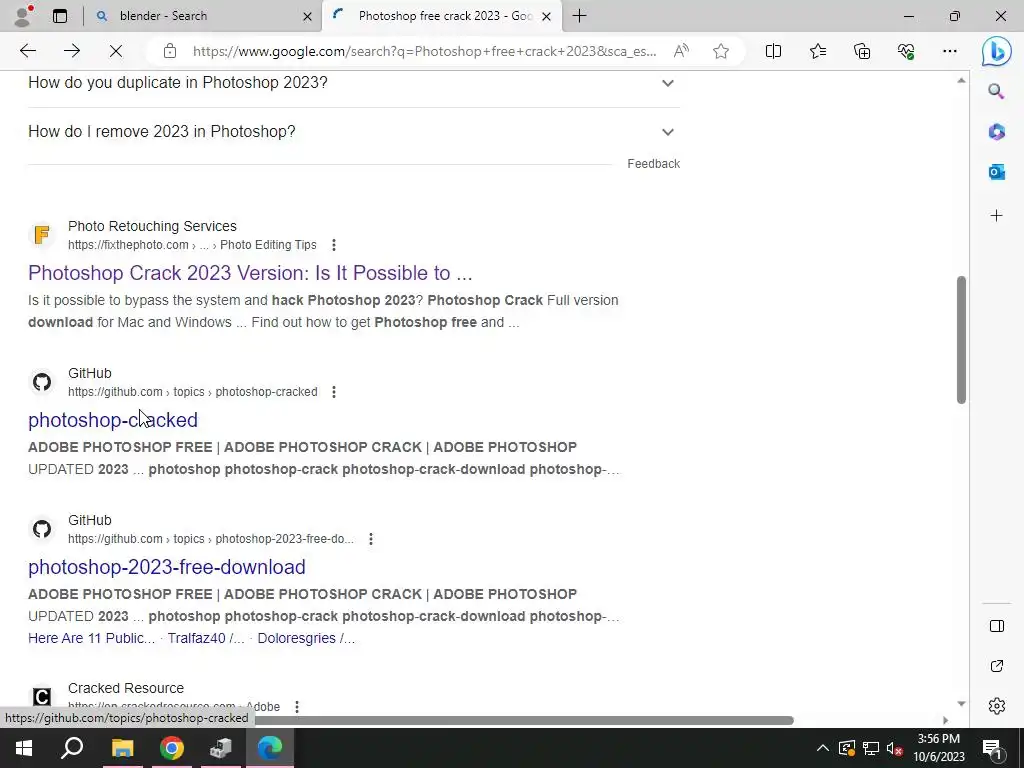Open muted volume tray icon
The width and height of the screenshot is (1024, 768).
pos(895,748)
